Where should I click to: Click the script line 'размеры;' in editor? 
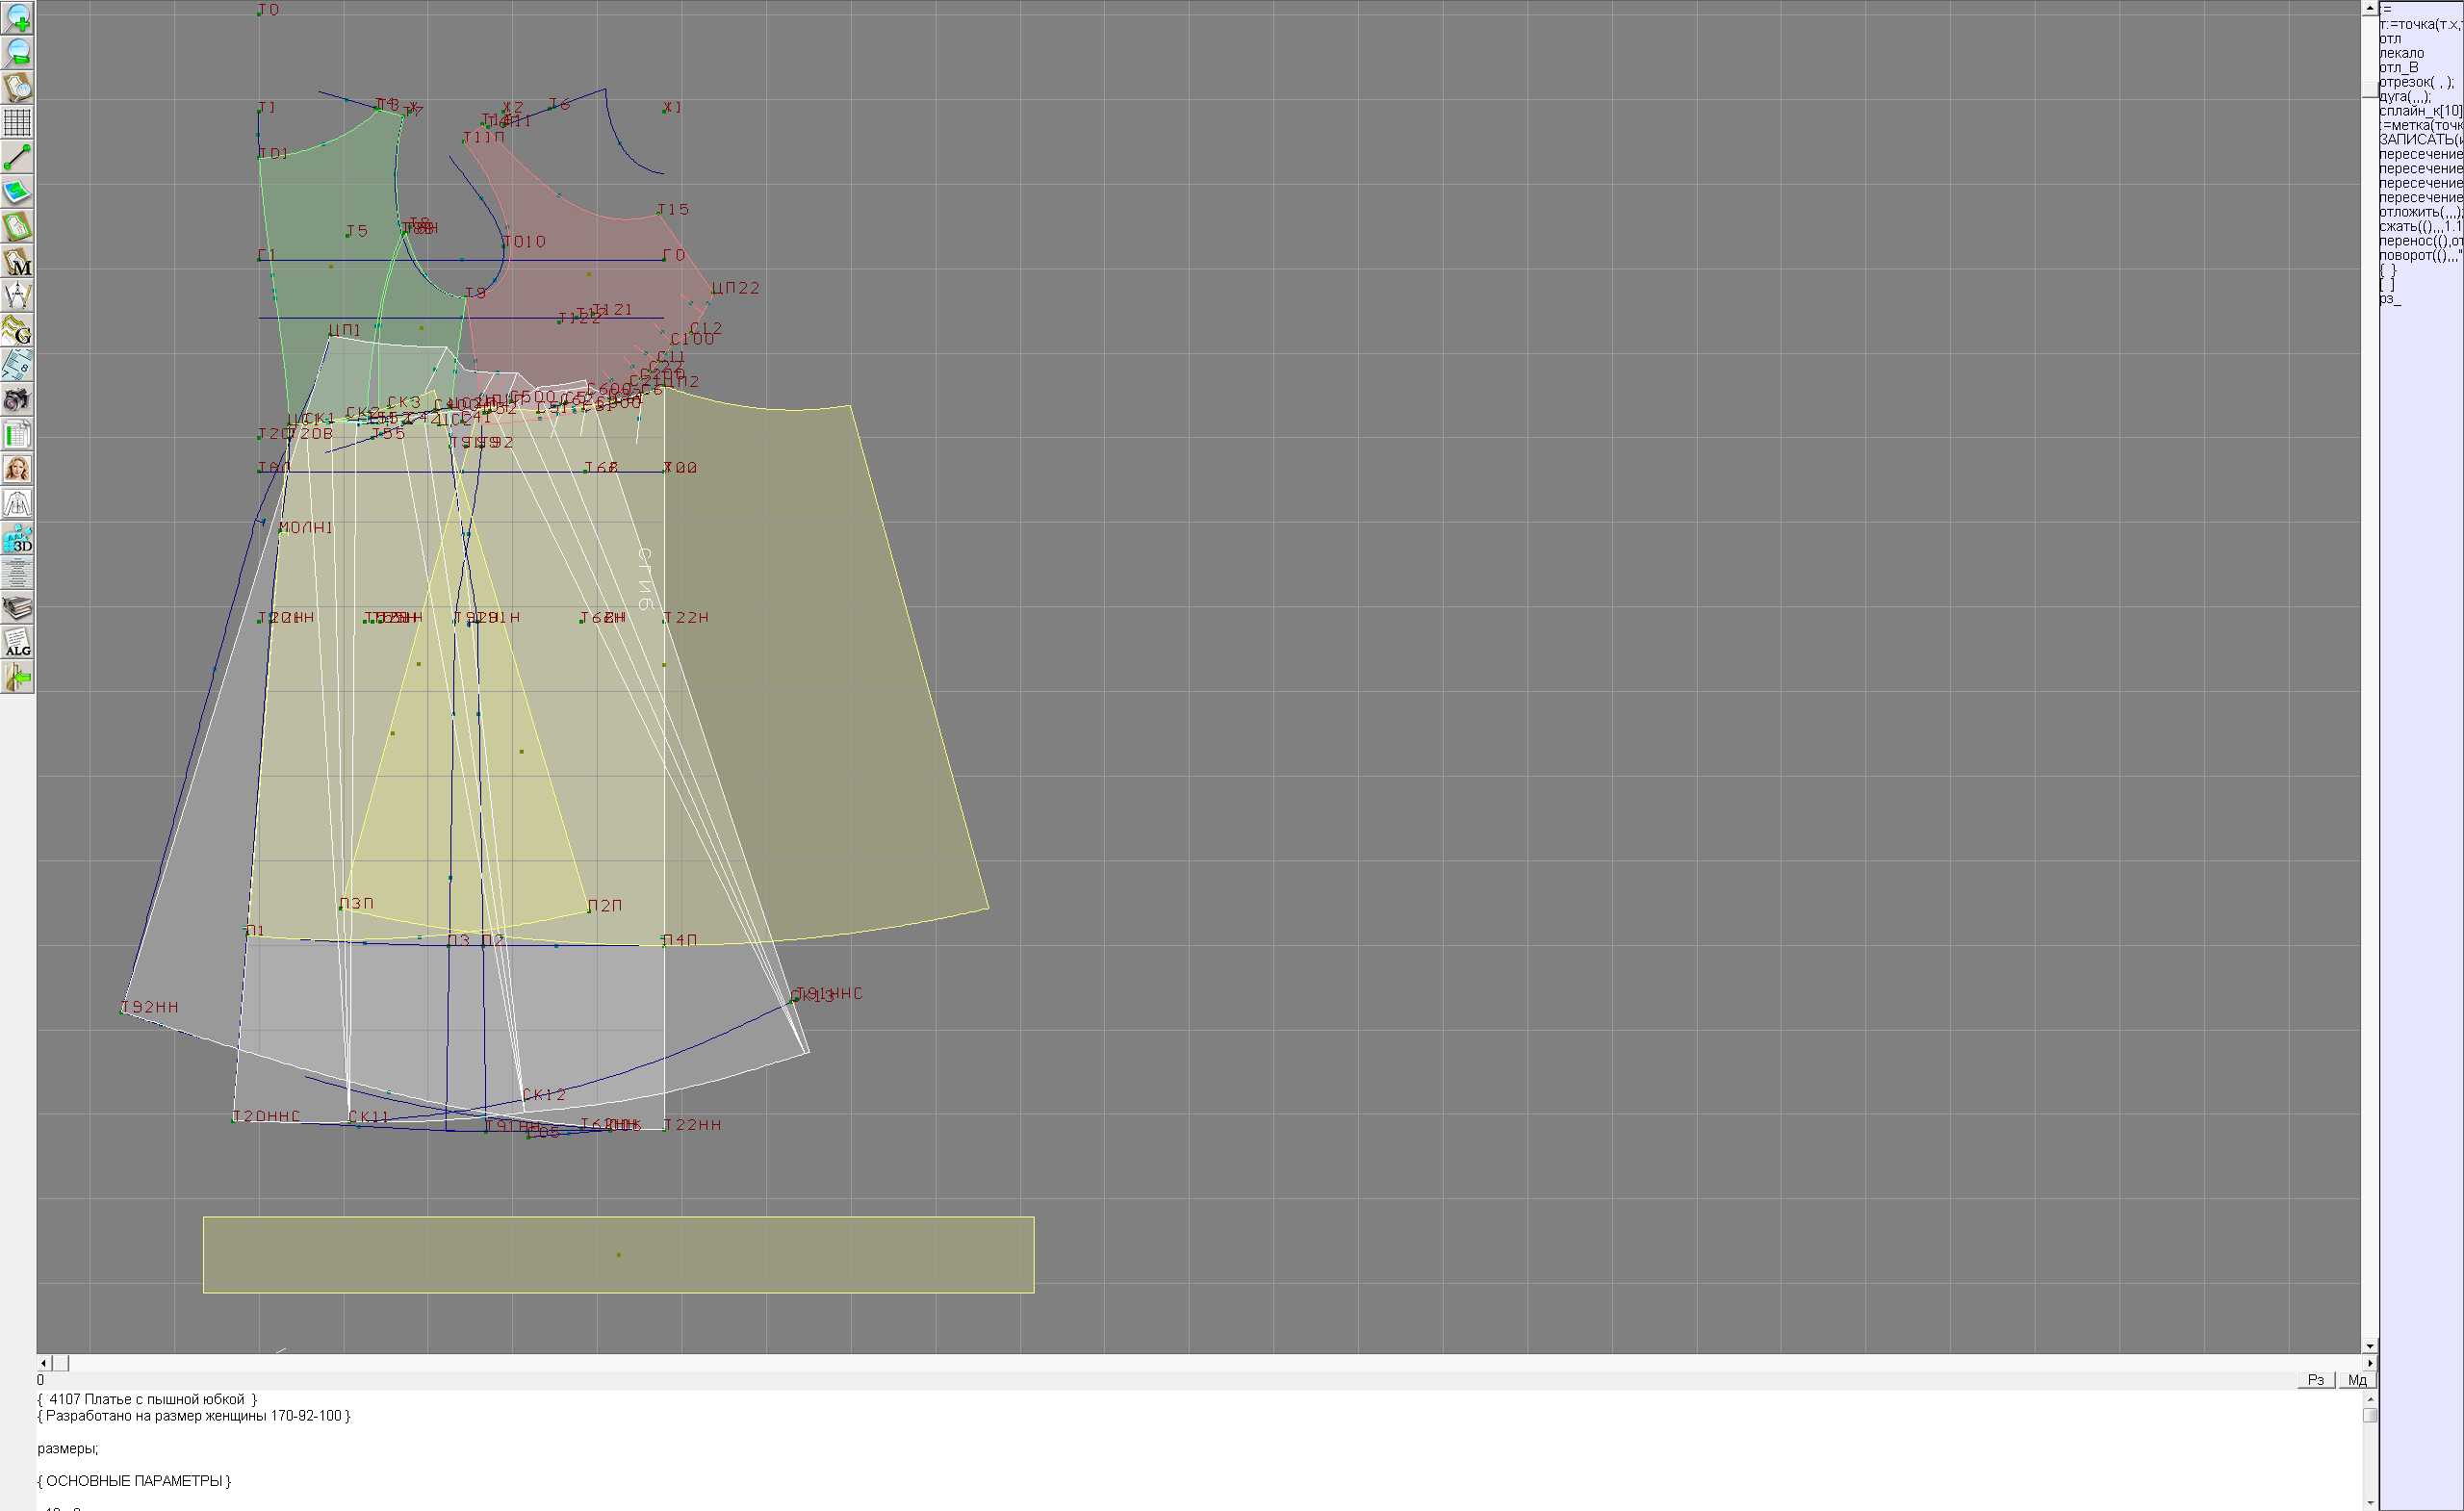coord(68,1448)
